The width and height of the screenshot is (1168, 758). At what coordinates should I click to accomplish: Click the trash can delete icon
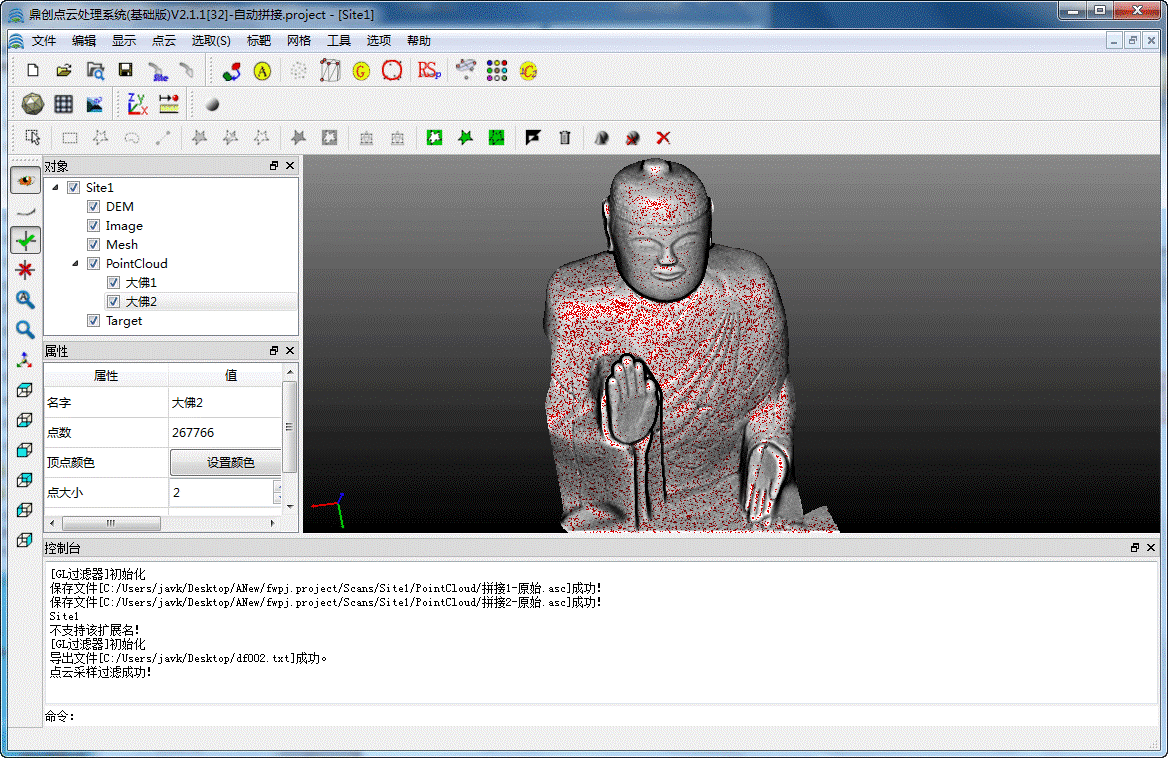tap(565, 138)
